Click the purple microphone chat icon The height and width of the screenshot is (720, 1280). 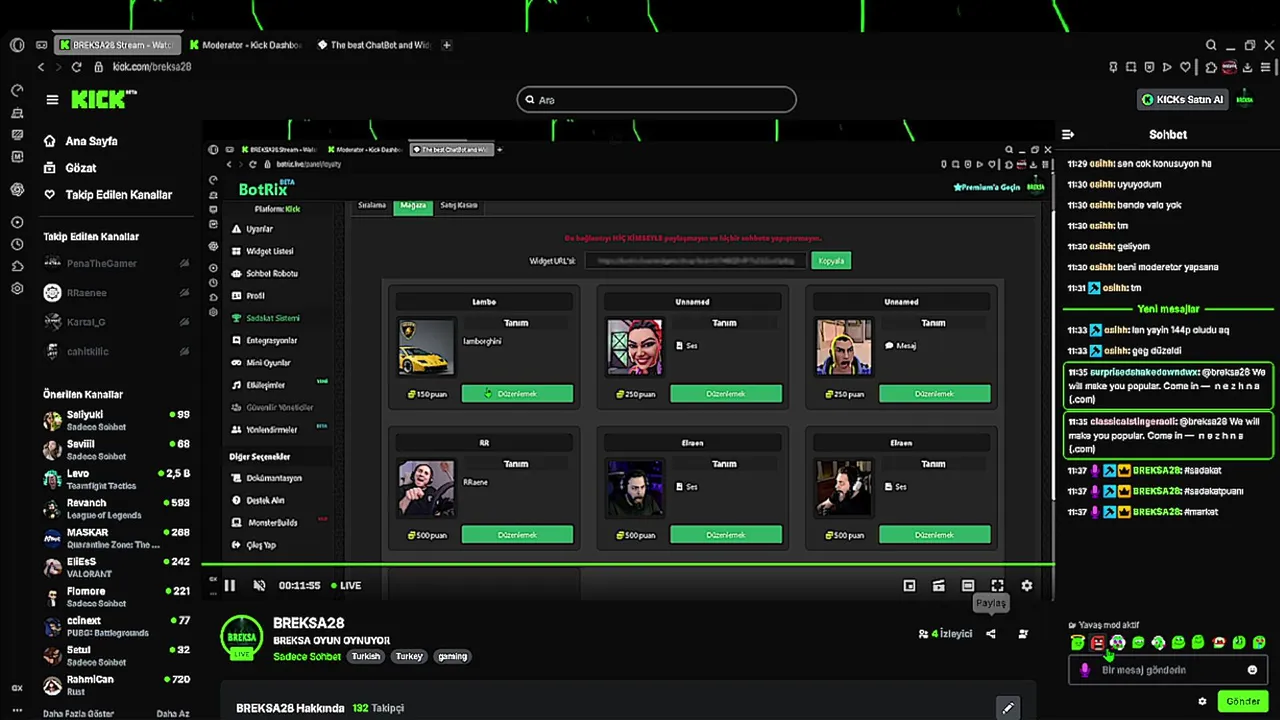tap(1085, 670)
